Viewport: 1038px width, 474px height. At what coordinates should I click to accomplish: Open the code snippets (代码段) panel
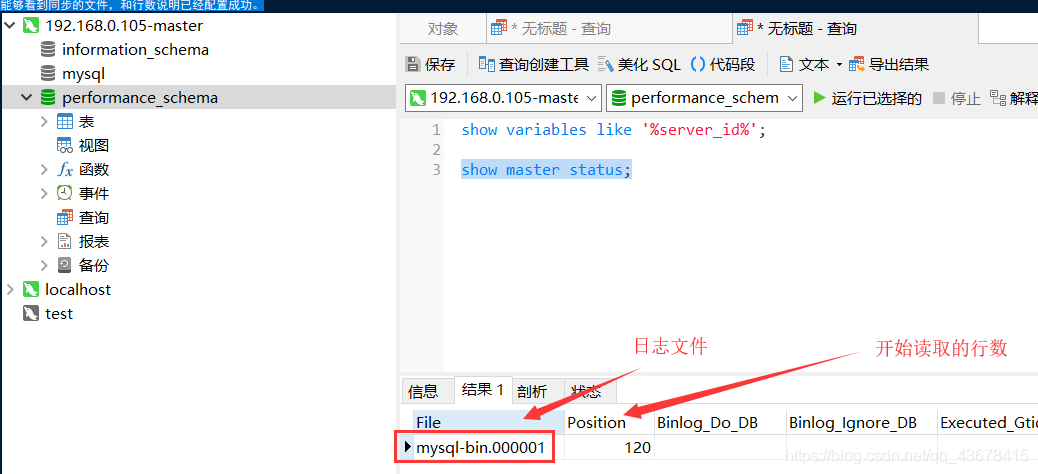tap(723, 64)
